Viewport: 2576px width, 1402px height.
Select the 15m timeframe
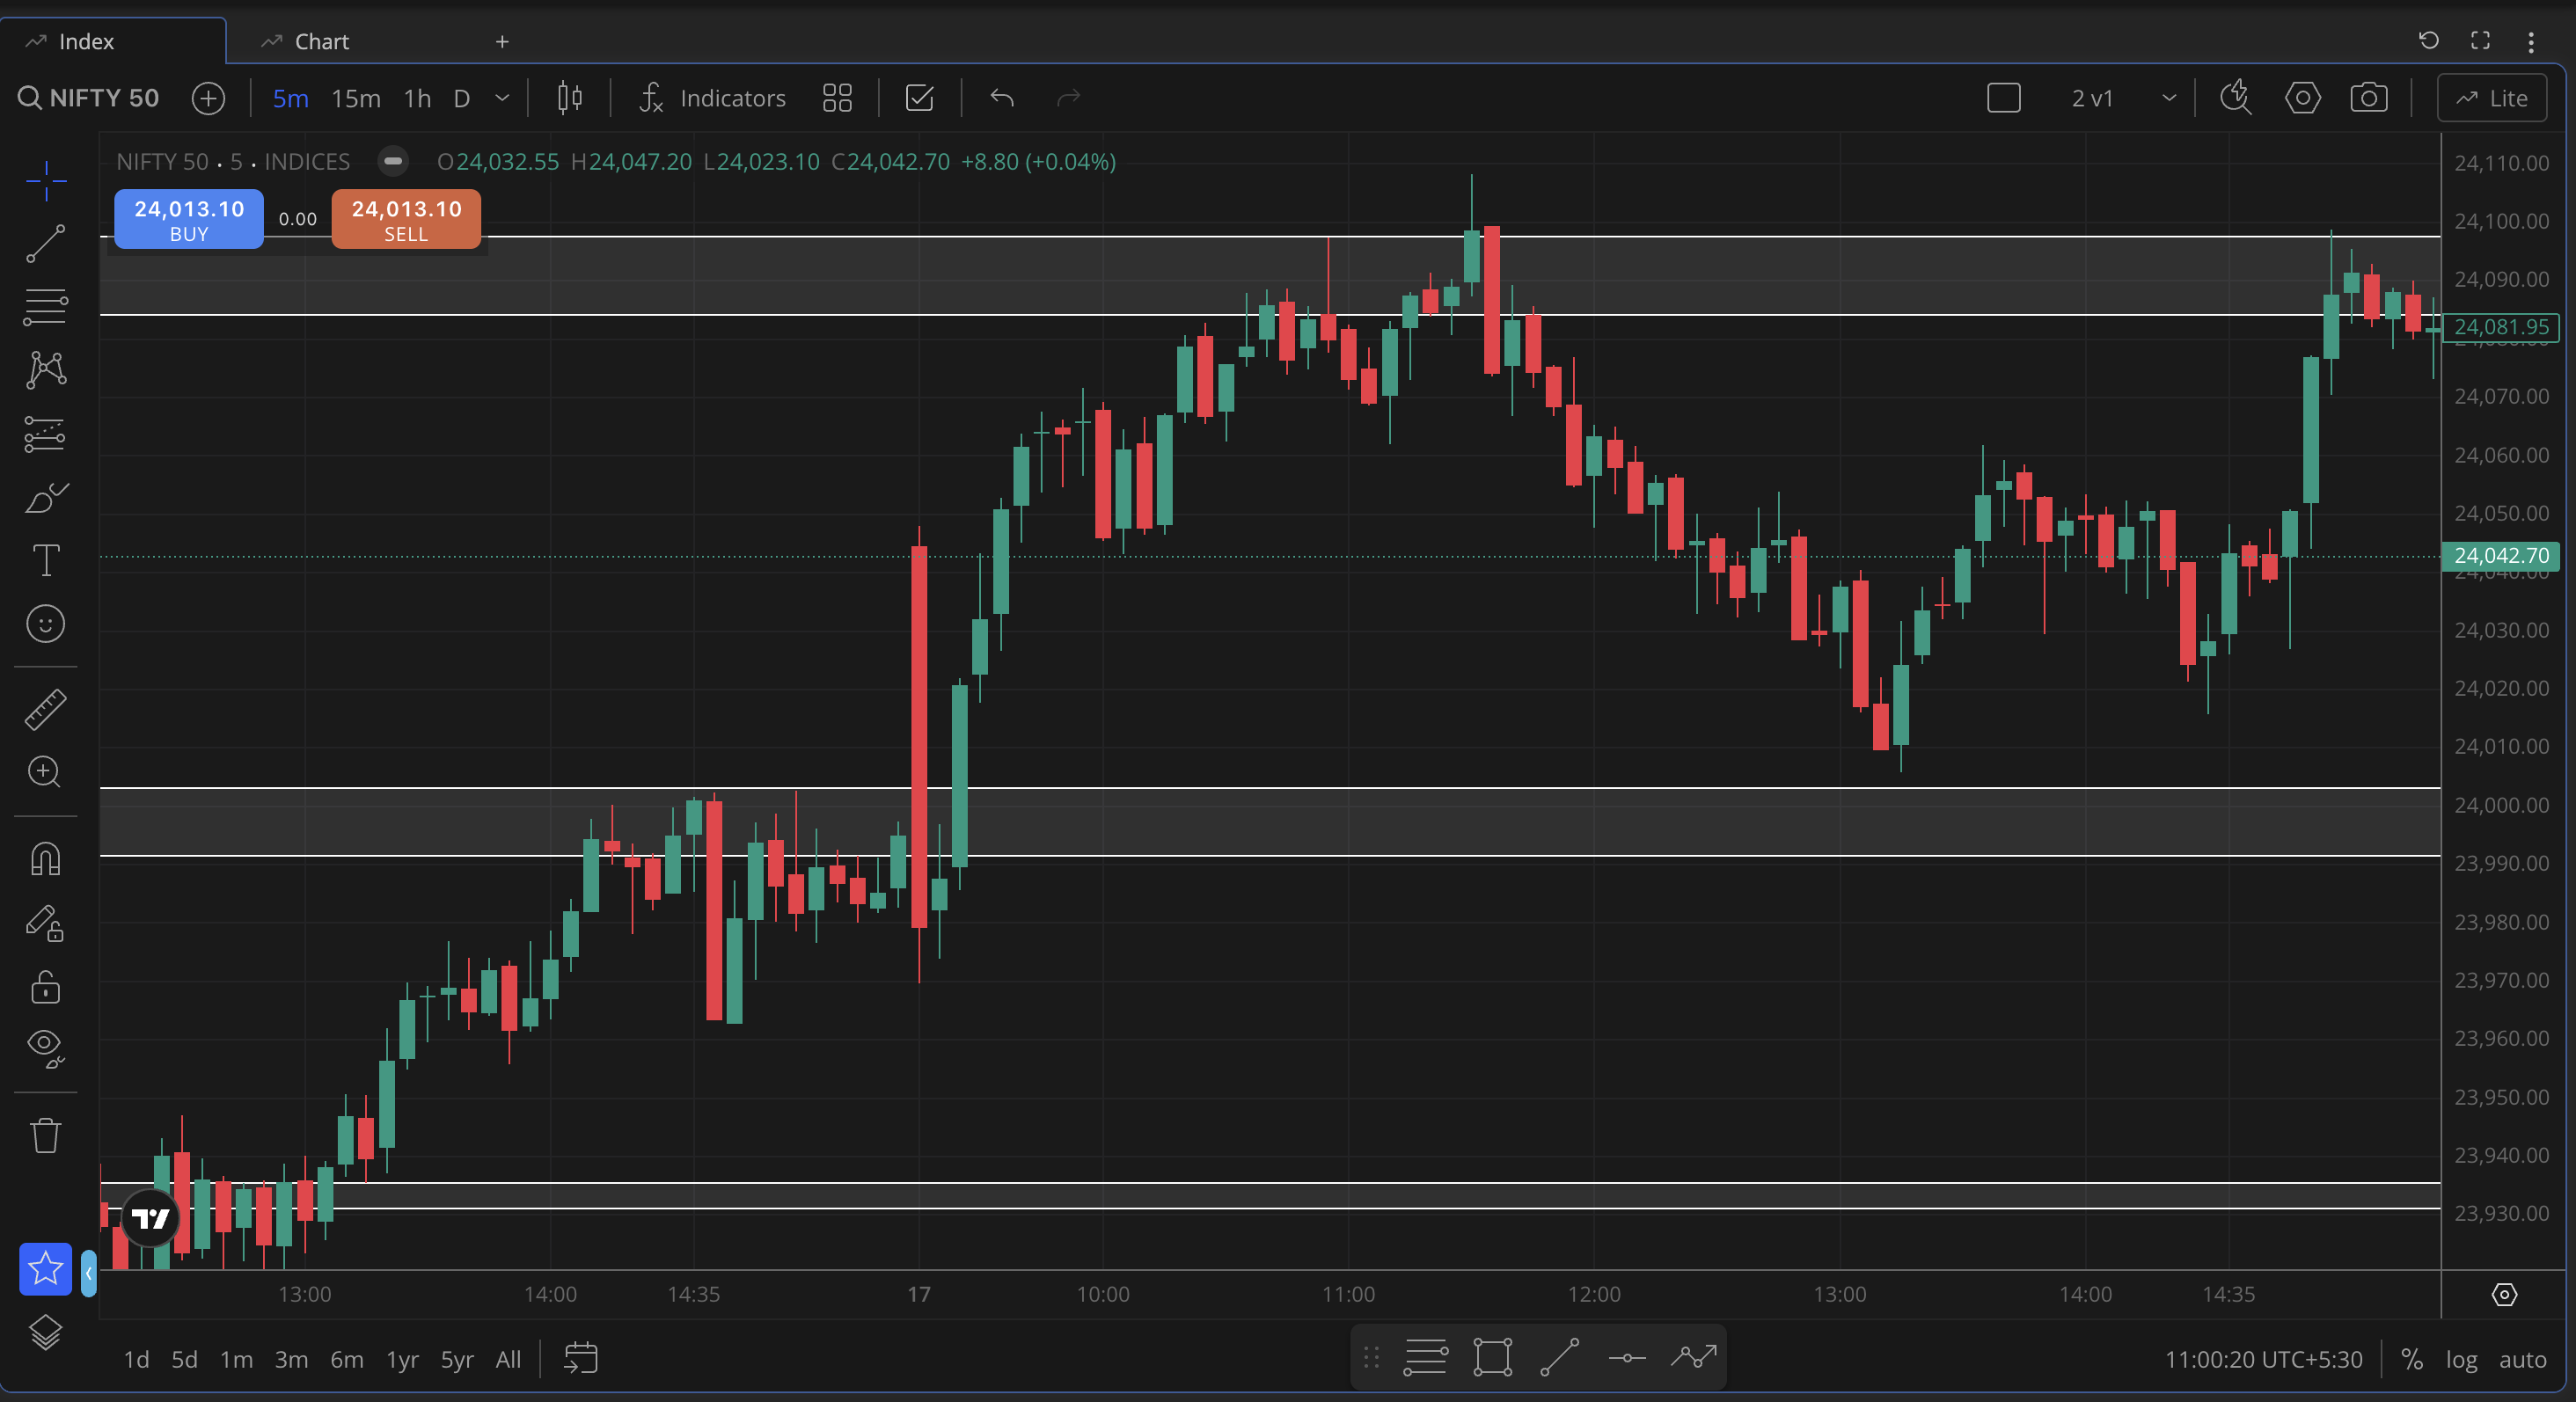click(x=356, y=98)
